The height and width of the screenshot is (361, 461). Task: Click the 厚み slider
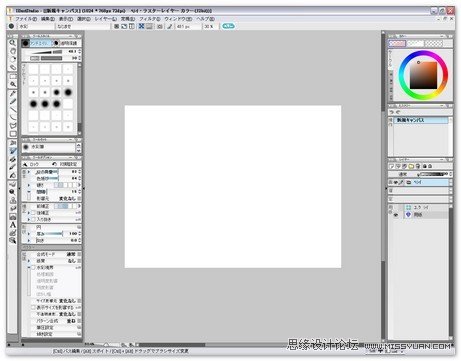pos(54,234)
